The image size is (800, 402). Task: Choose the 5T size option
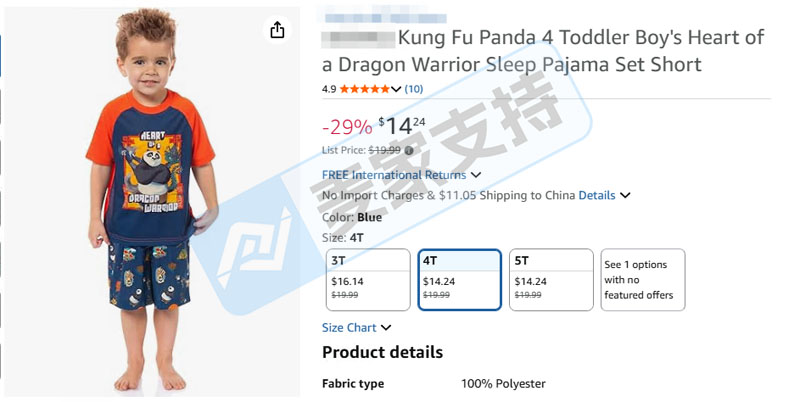[x=551, y=280]
